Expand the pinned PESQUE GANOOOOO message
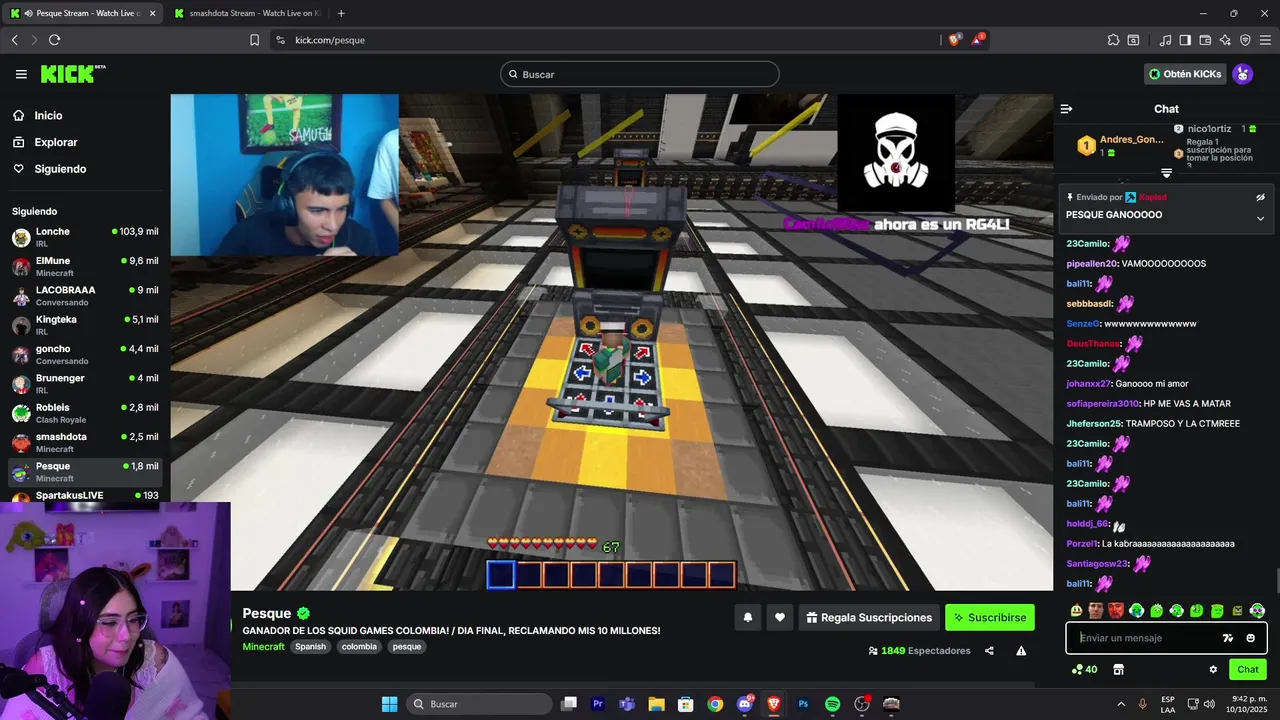This screenshot has height=720, width=1280. click(1260, 218)
